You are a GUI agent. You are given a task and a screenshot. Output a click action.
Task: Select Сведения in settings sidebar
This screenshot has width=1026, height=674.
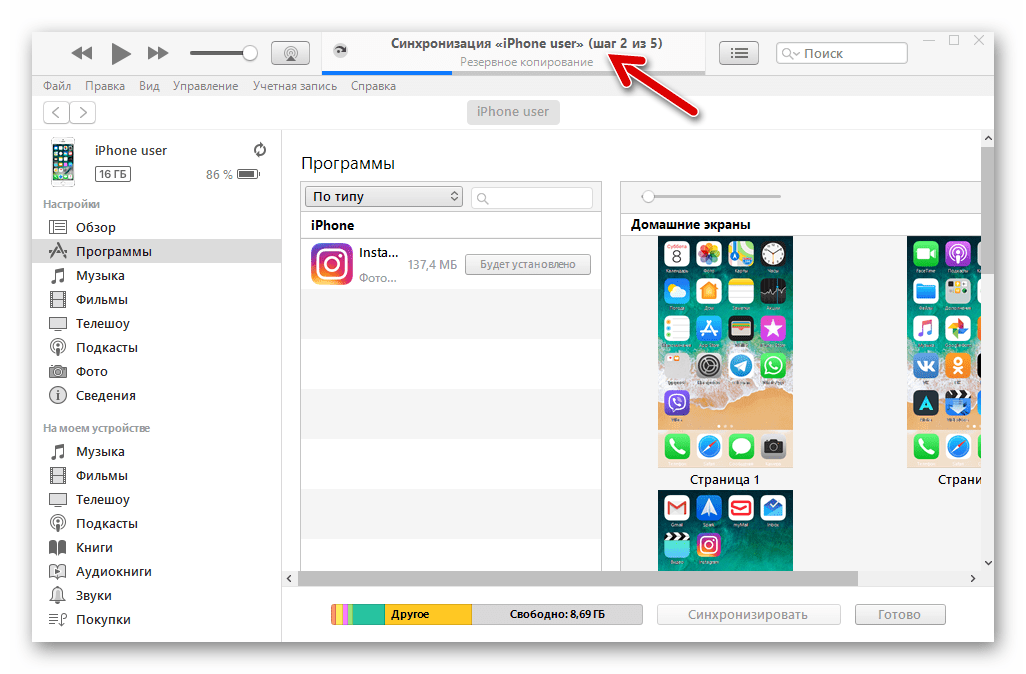(156, 395)
